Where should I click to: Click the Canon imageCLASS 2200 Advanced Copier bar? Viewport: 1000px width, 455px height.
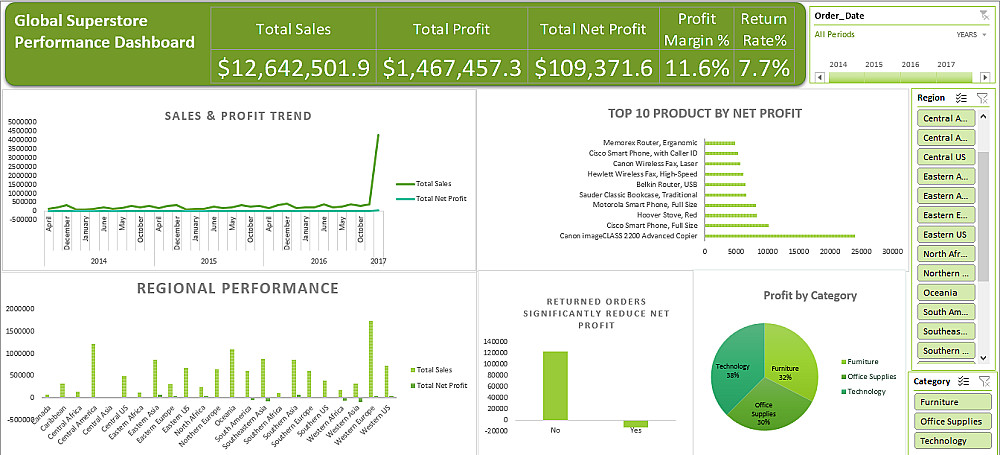(780, 236)
